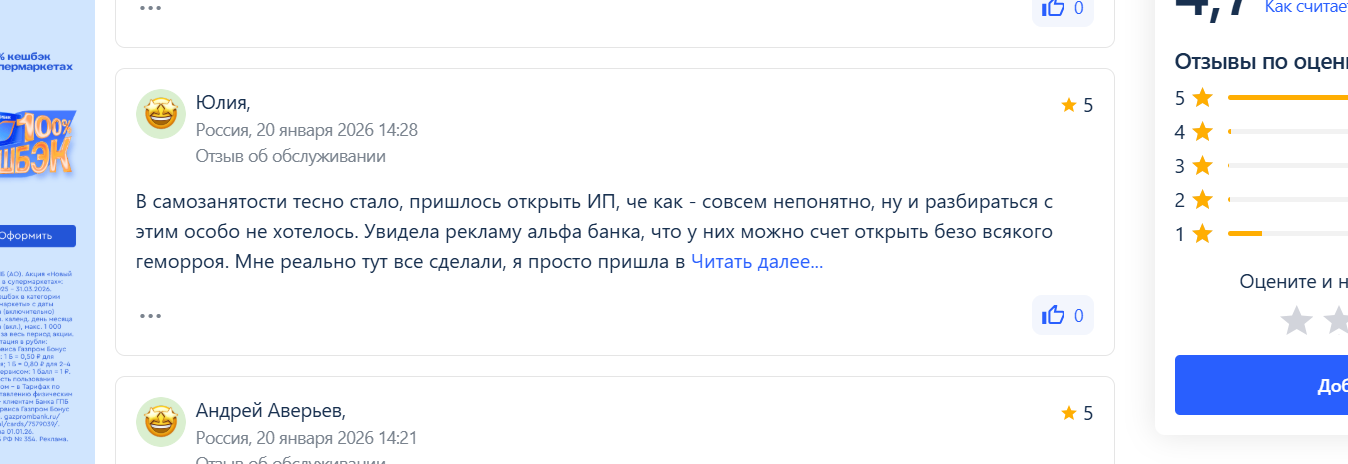Expand review with Читать далее link
The height and width of the screenshot is (464, 1348).
click(x=757, y=262)
